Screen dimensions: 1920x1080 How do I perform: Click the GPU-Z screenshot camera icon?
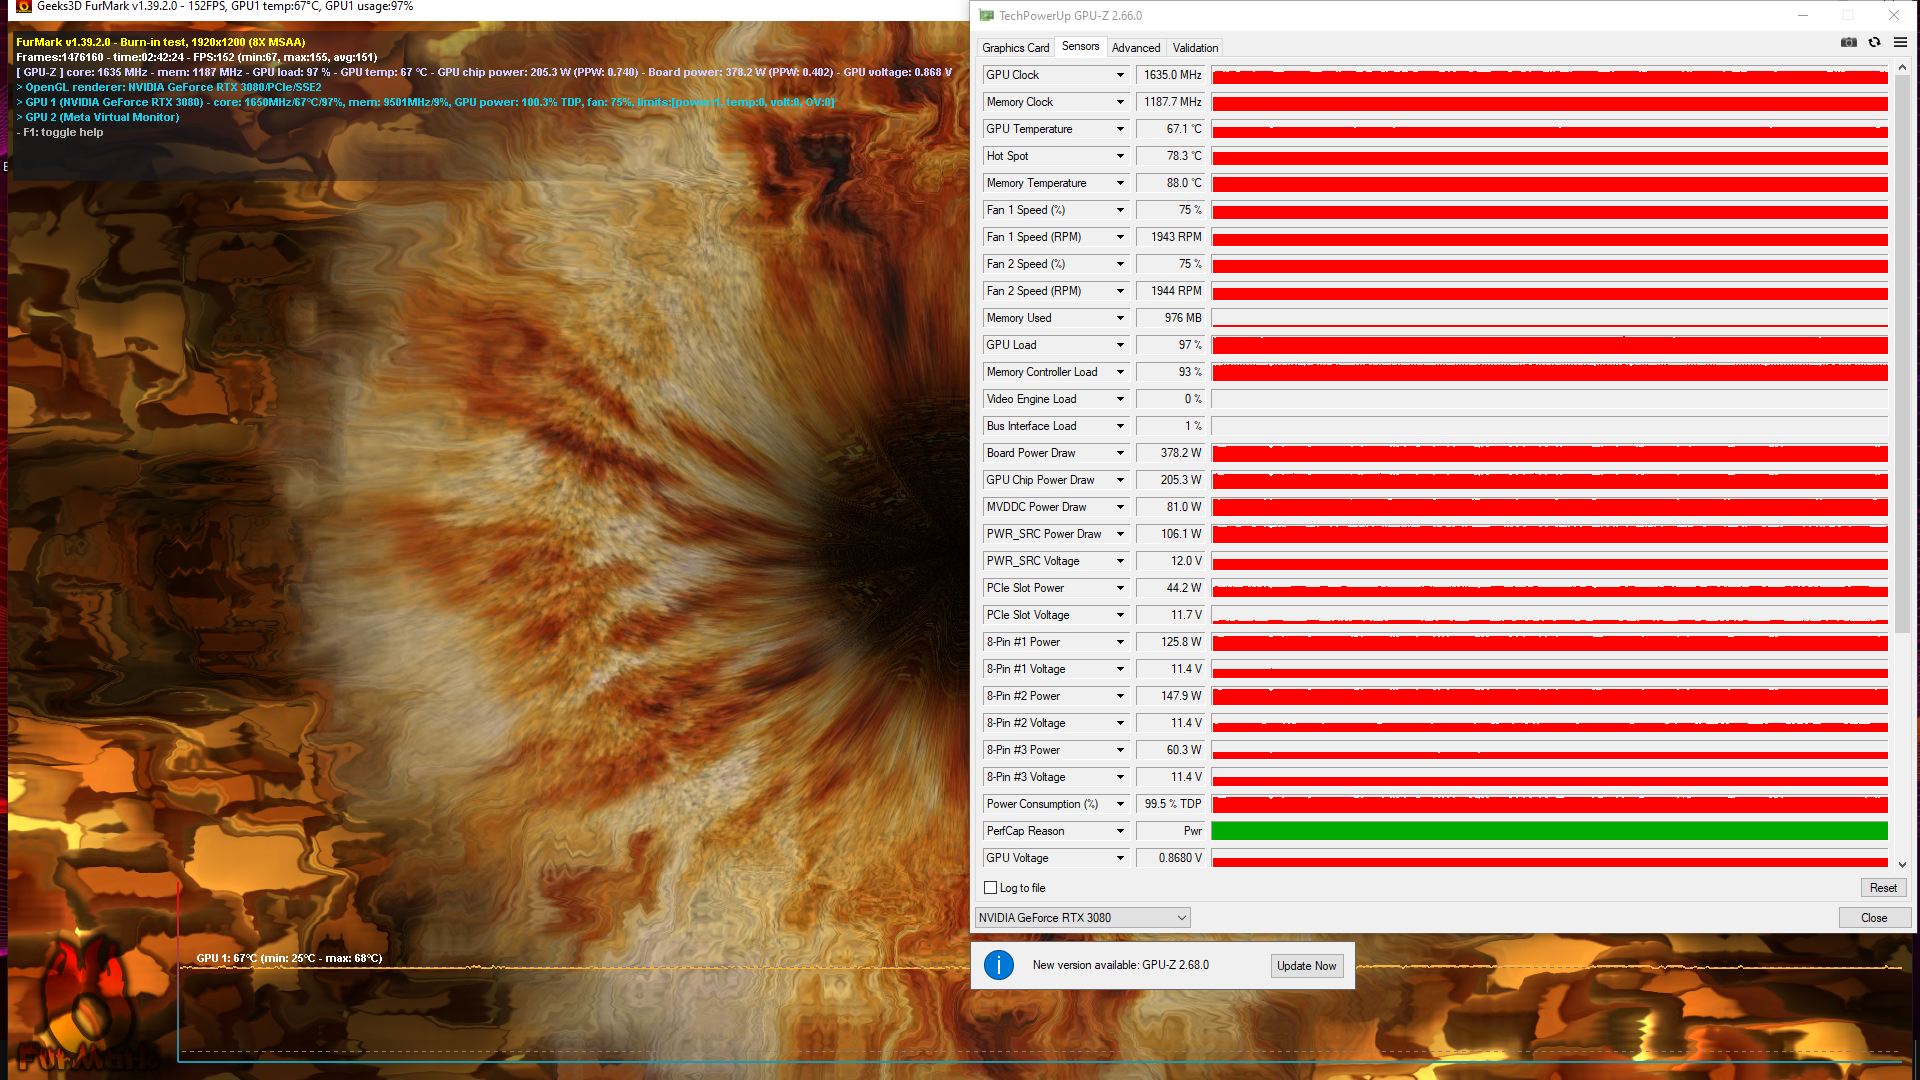click(x=1848, y=43)
